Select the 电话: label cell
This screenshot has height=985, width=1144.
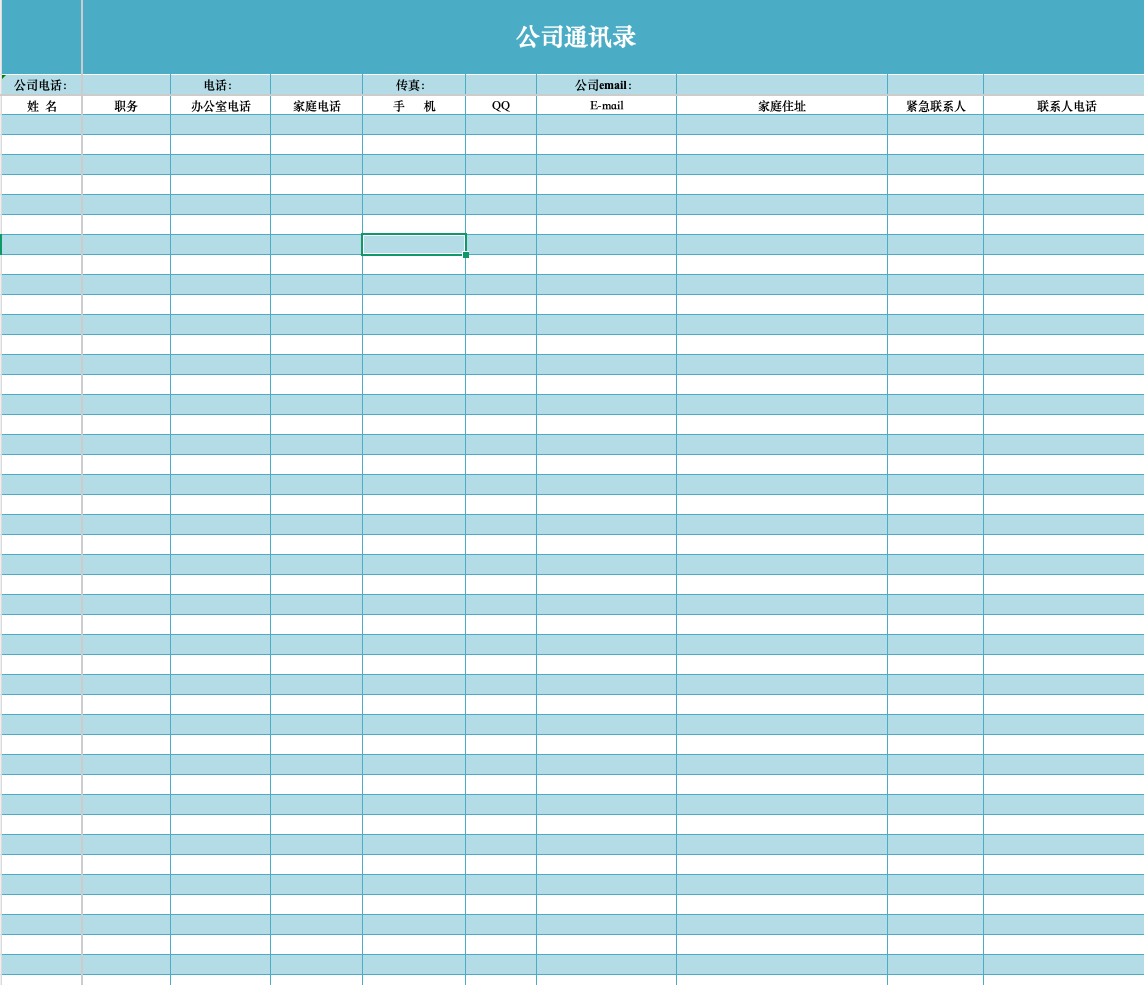click(x=220, y=85)
